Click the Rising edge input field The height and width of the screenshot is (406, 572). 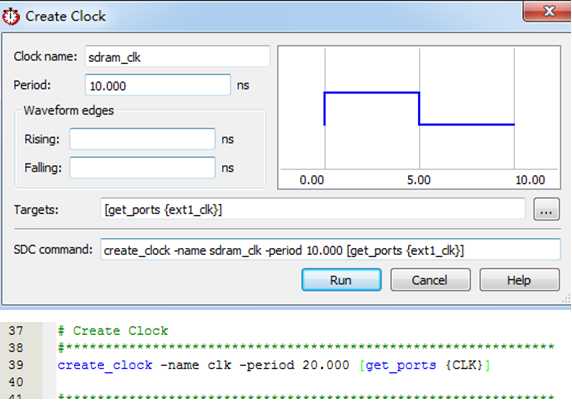[x=142, y=139]
